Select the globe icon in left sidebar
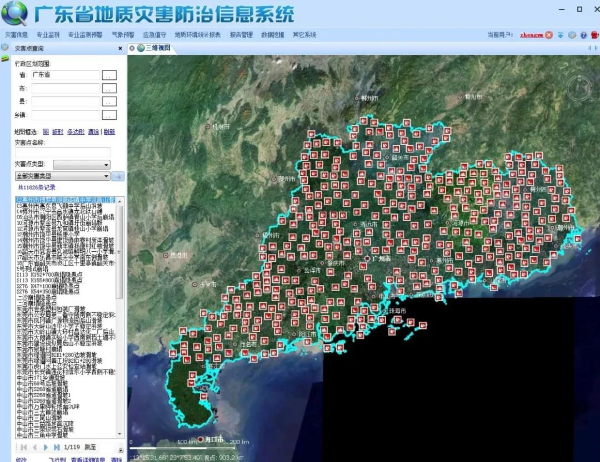The width and height of the screenshot is (600, 462). coord(5,47)
